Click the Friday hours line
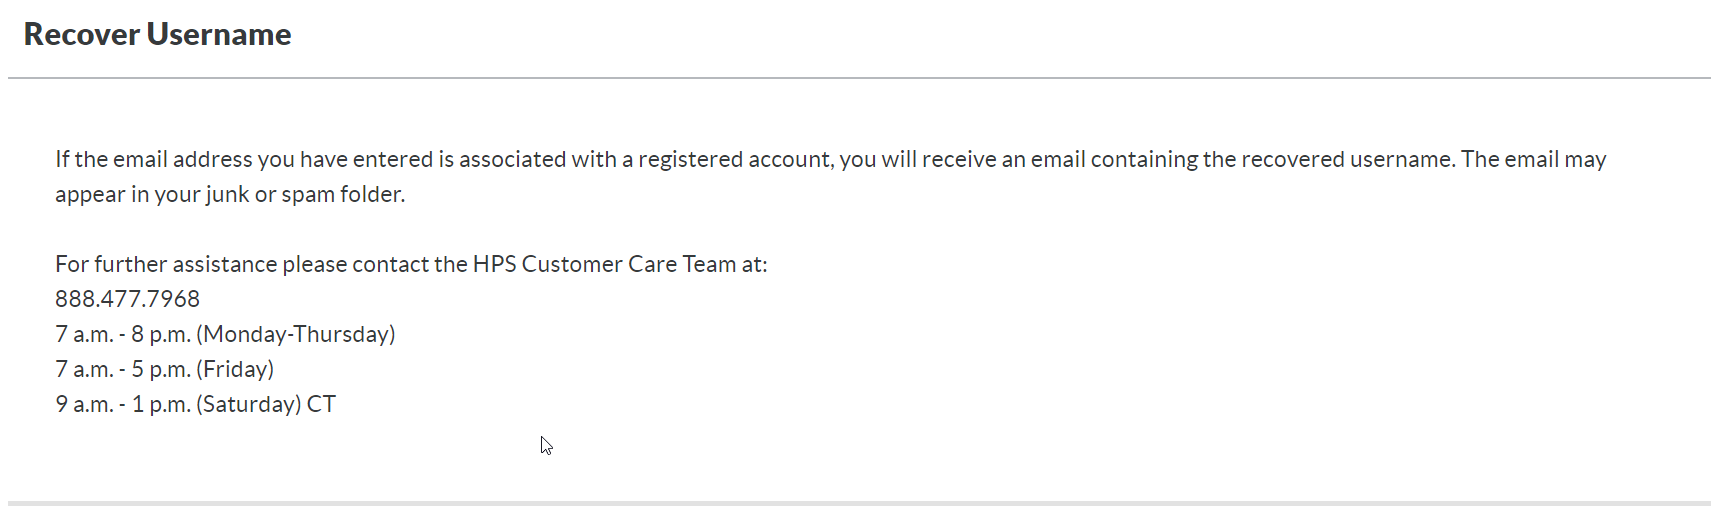Viewport: 1713px width, 518px height. (164, 369)
